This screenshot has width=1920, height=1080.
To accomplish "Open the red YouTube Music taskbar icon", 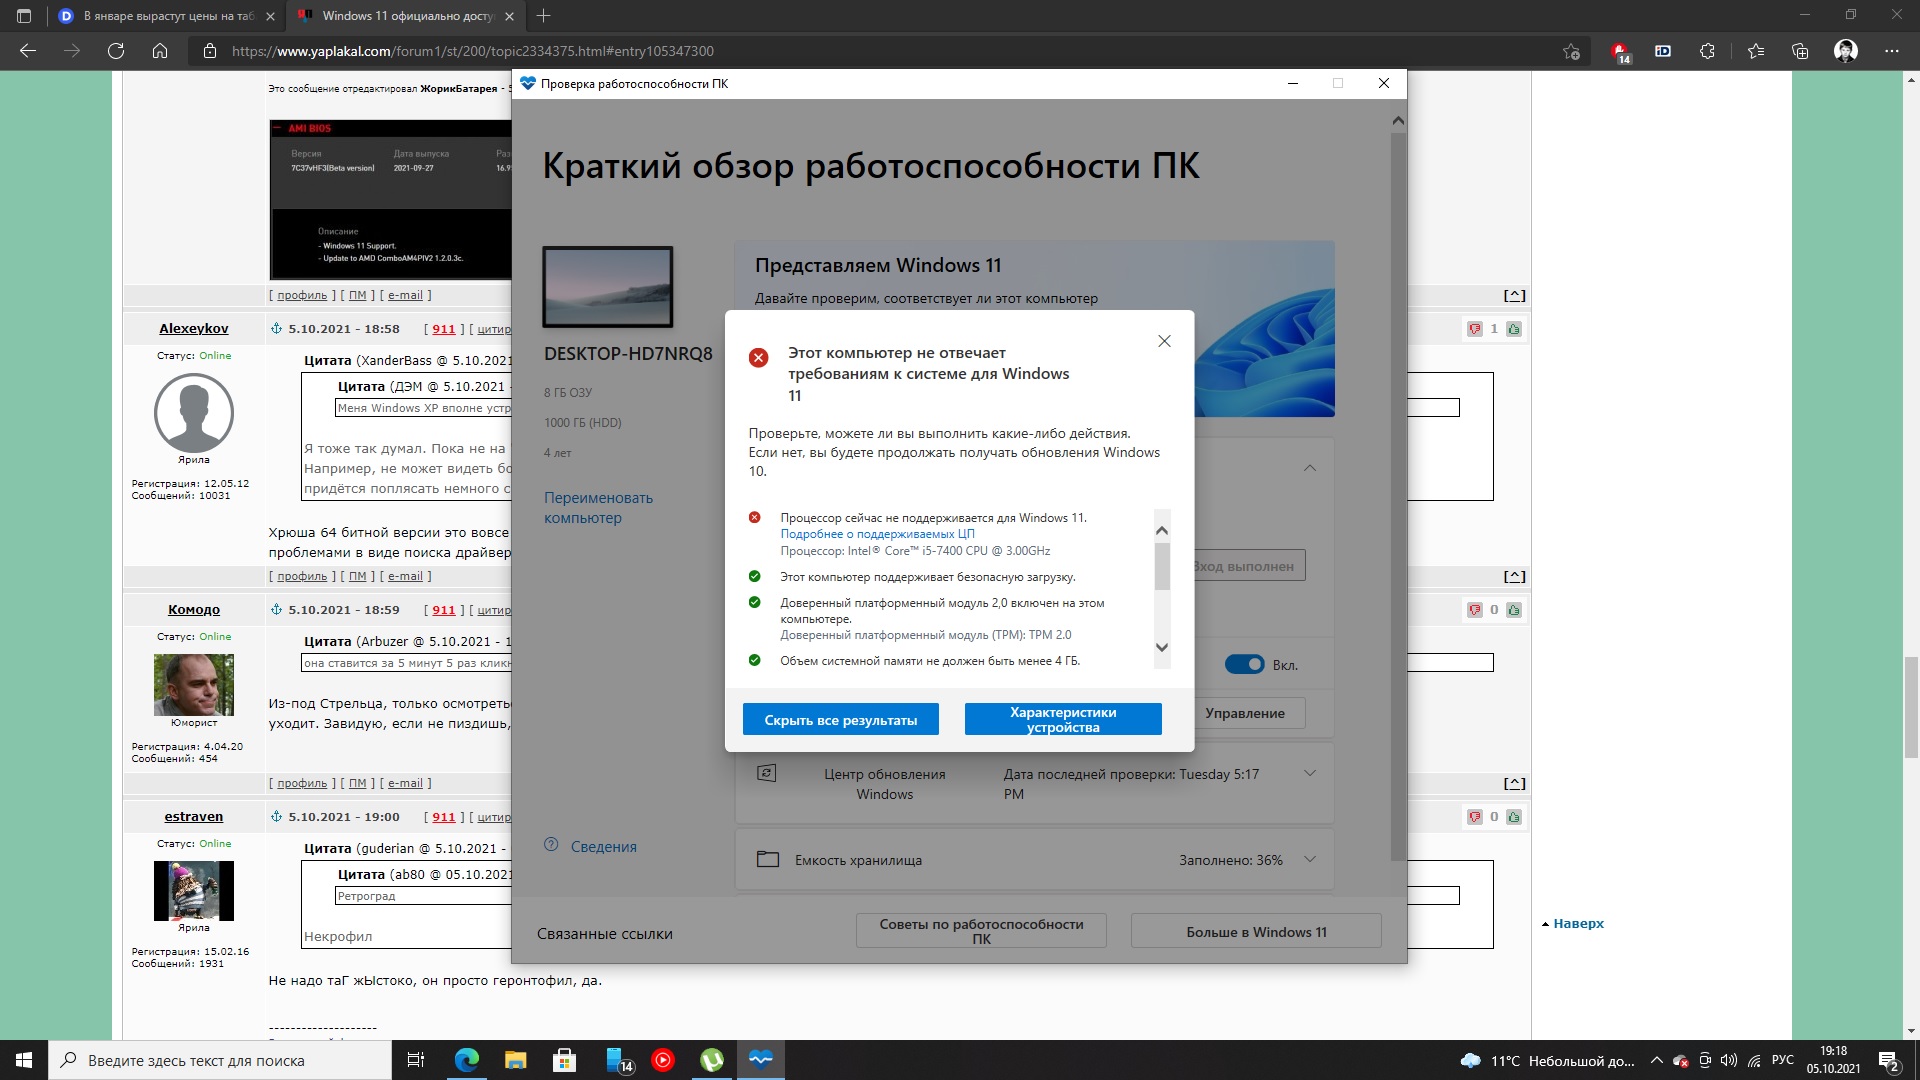I will point(663,1060).
